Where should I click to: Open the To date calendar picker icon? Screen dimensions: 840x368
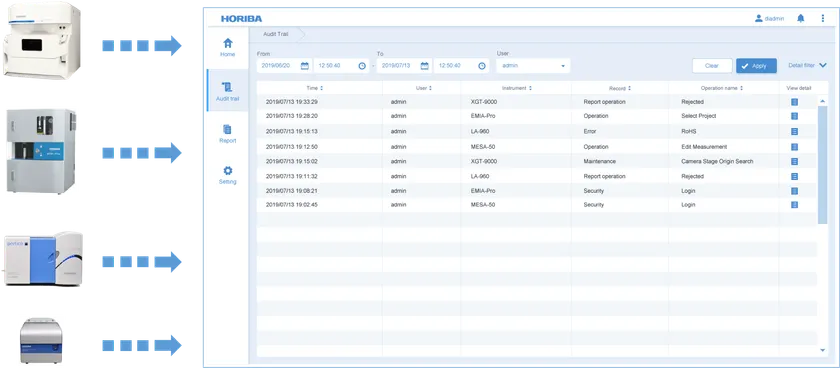[x=424, y=66]
